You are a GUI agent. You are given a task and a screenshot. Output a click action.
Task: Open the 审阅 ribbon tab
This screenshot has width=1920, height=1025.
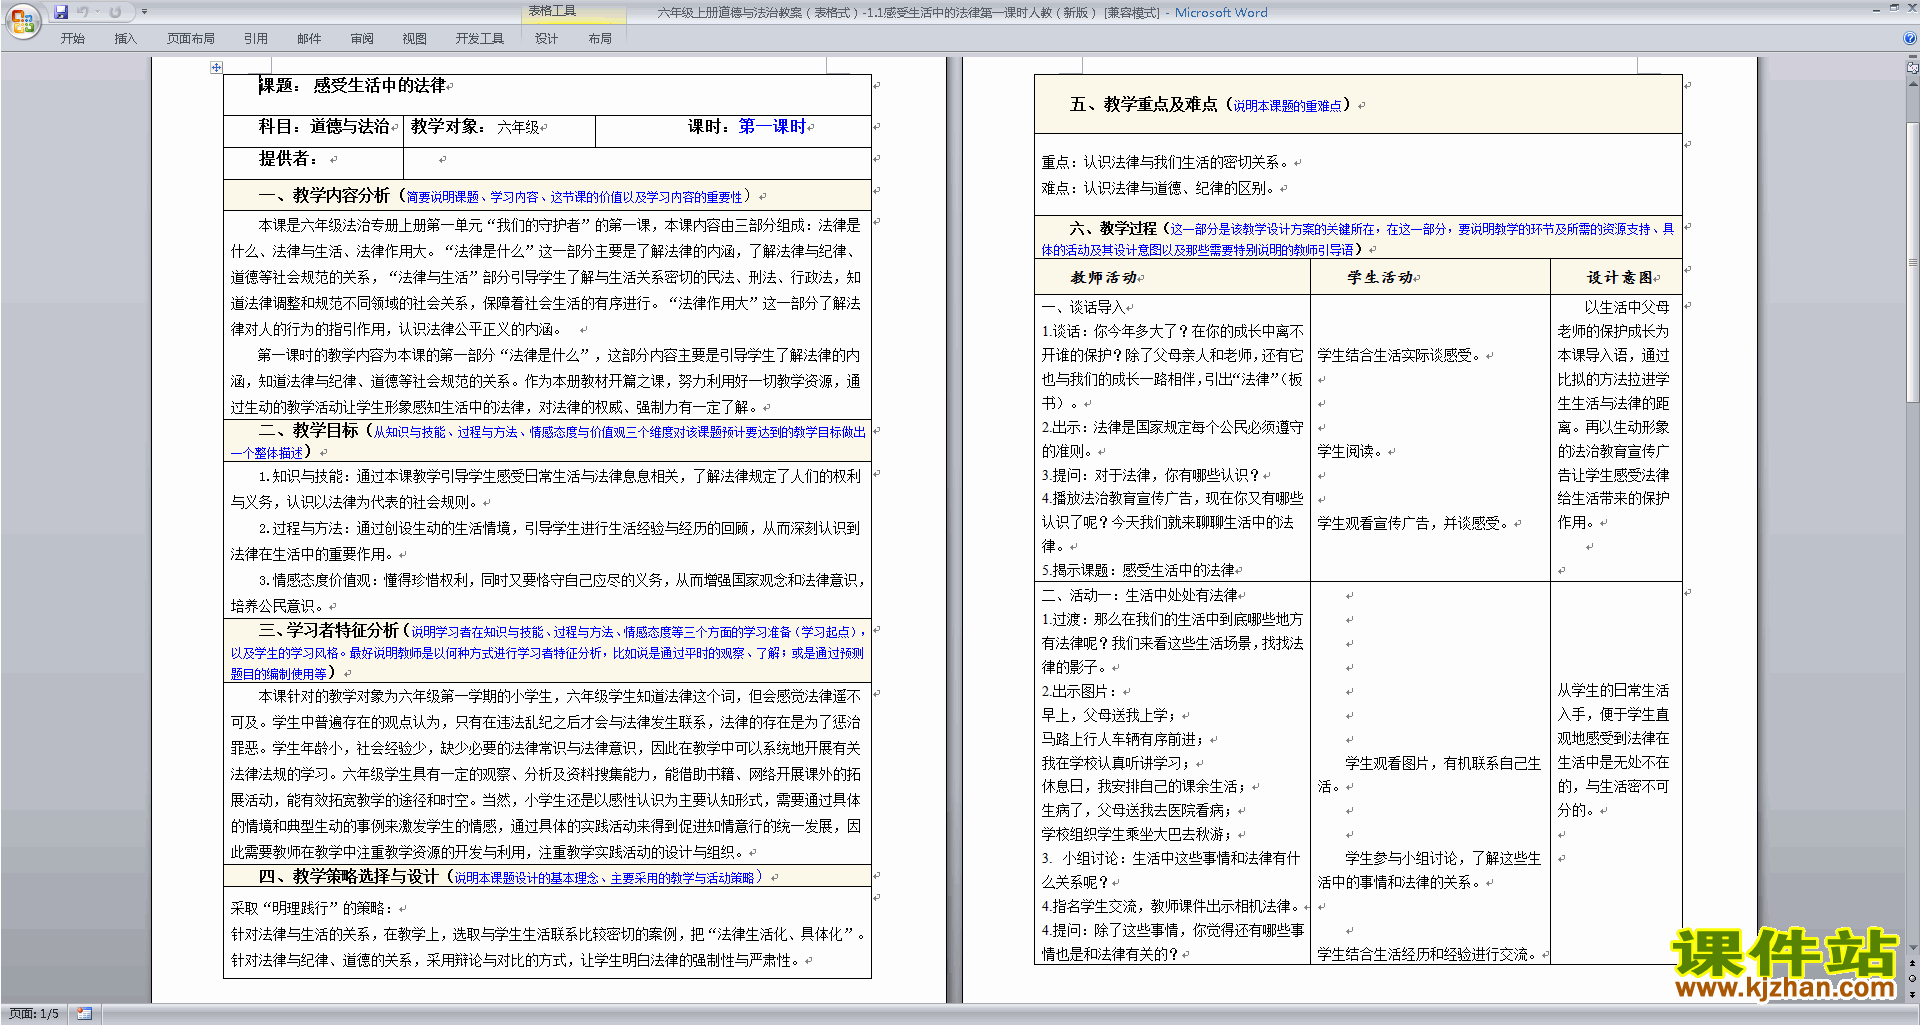pos(362,39)
